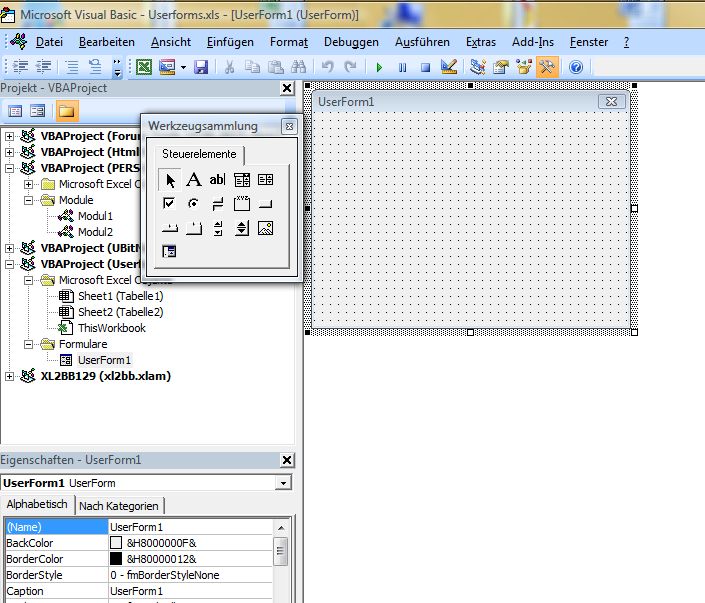The image size is (705, 603).
Task: Close the Werkzeugsammlung toolbox window
Action: 289,126
